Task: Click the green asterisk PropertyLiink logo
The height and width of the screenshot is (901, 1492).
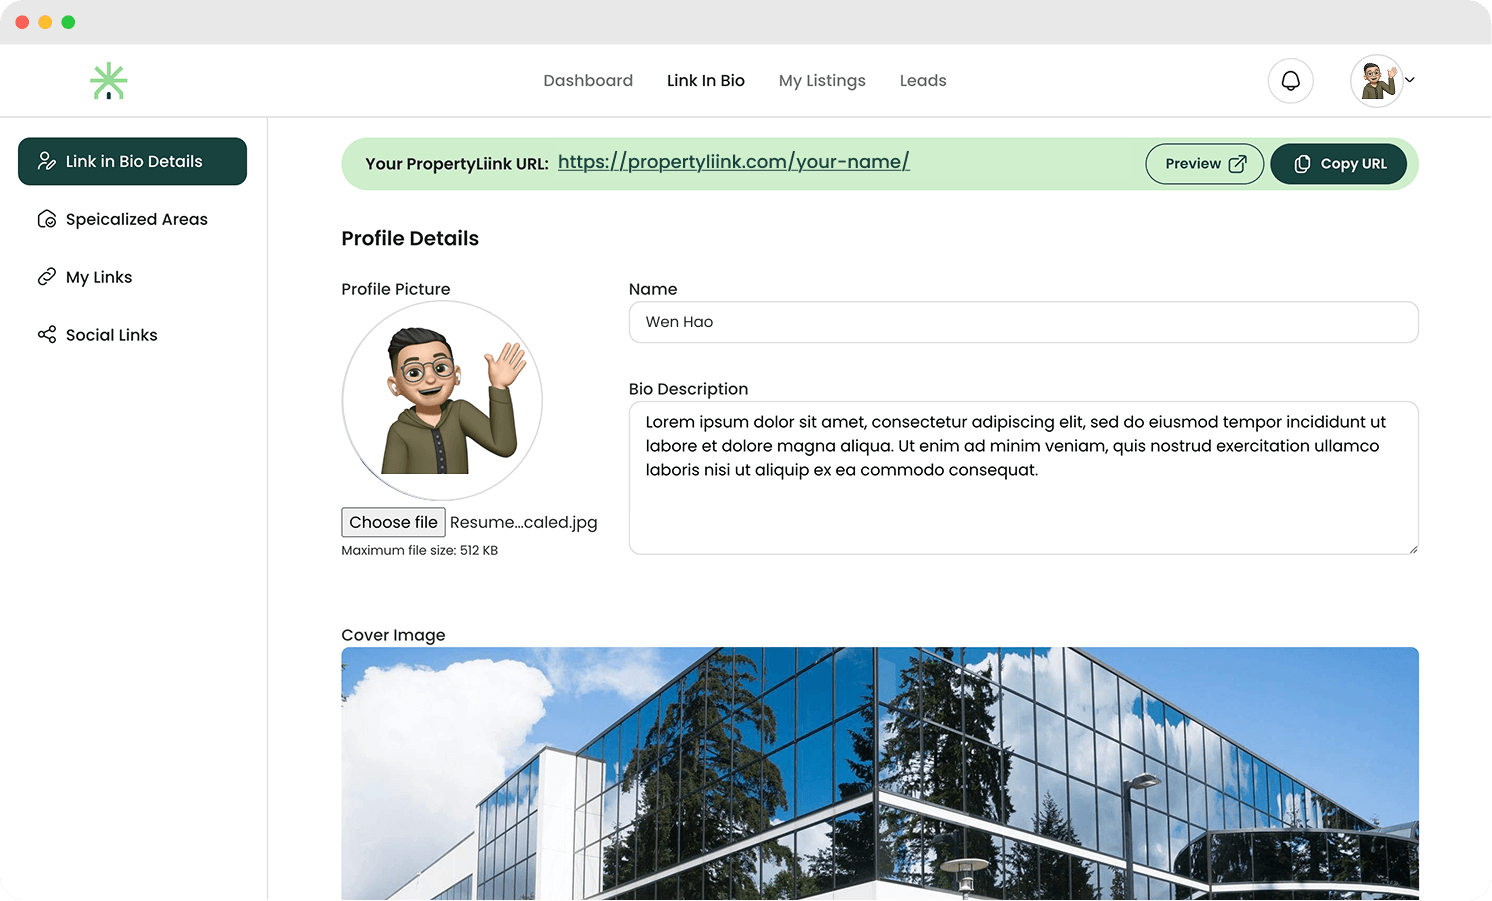Action: [108, 81]
